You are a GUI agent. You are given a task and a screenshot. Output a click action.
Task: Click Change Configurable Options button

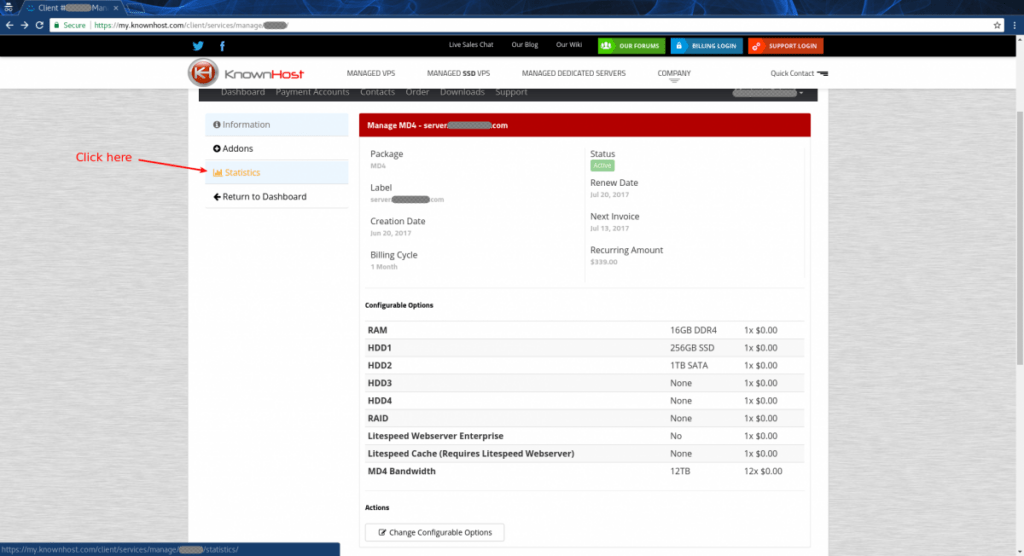tap(435, 532)
